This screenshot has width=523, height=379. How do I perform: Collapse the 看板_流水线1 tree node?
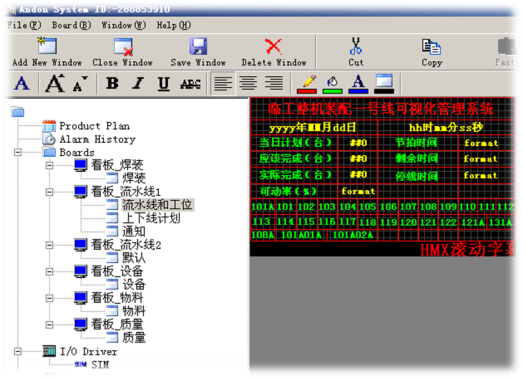pos(49,192)
